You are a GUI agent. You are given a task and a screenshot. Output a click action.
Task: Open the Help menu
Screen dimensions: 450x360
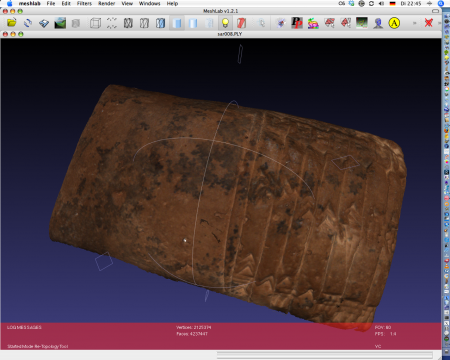(172, 3)
